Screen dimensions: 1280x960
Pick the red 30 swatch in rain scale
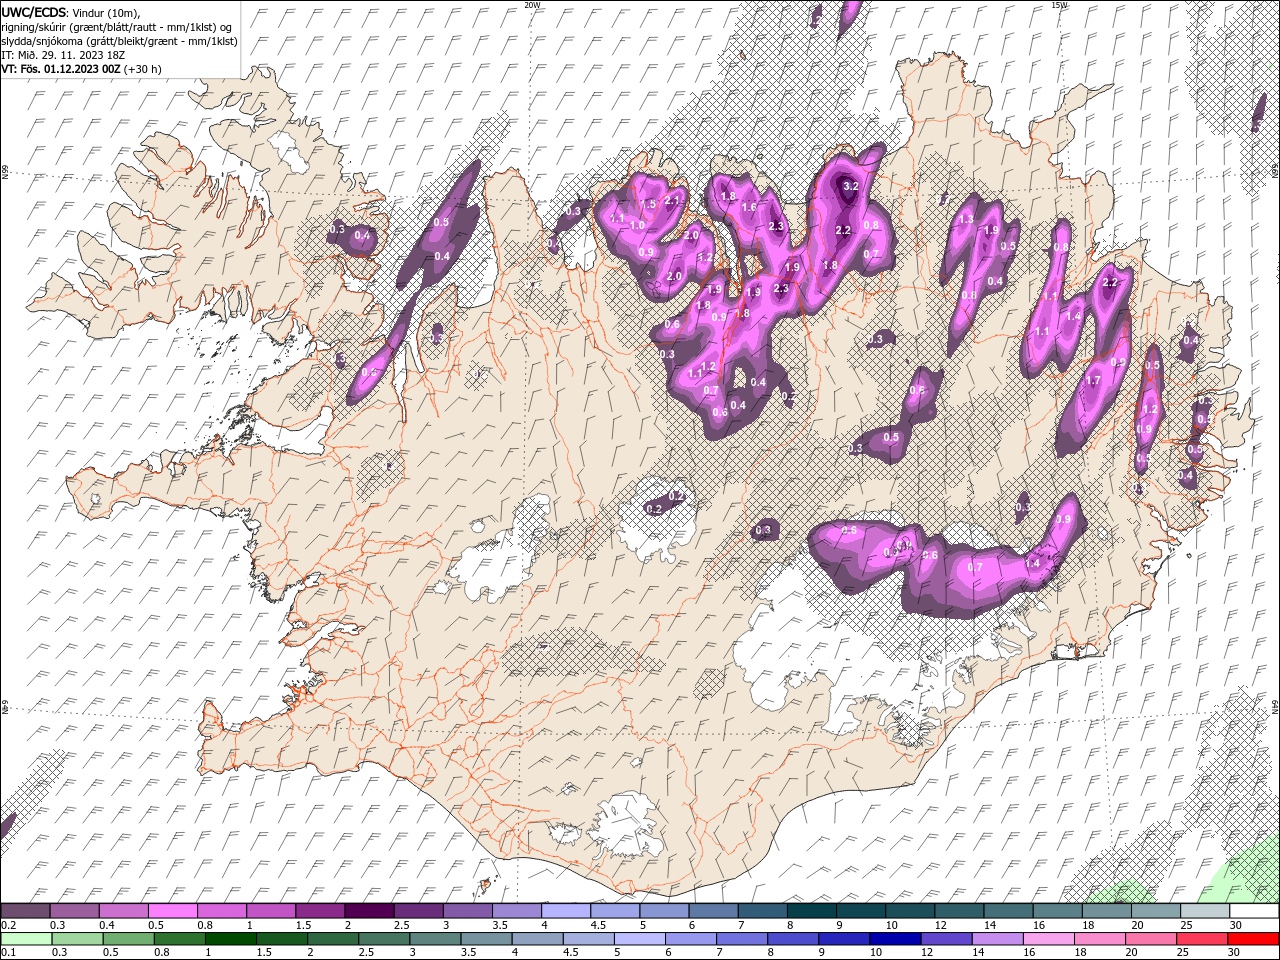1254,939
